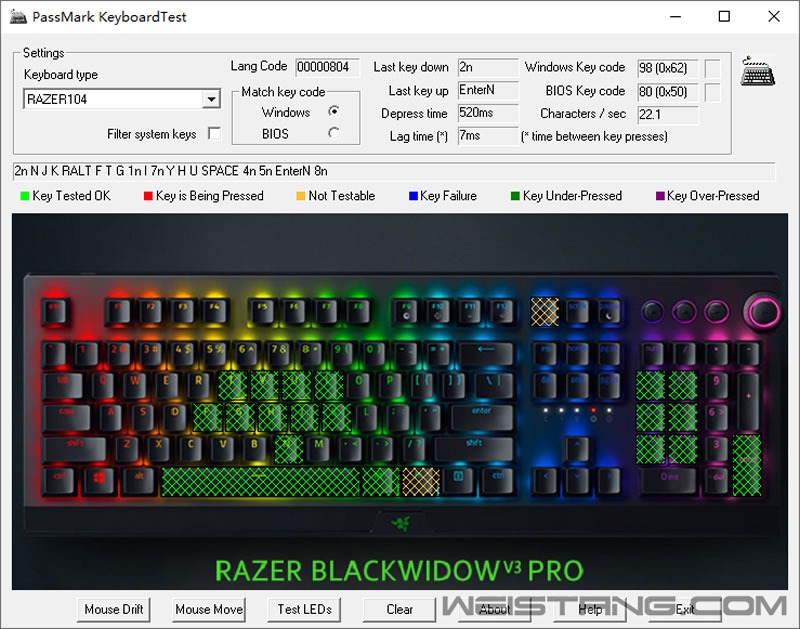This screenshot has height=629, width=800.
Task: Select the BIOS match key code option
Action: pyautogui.click(x=334, y=133)
